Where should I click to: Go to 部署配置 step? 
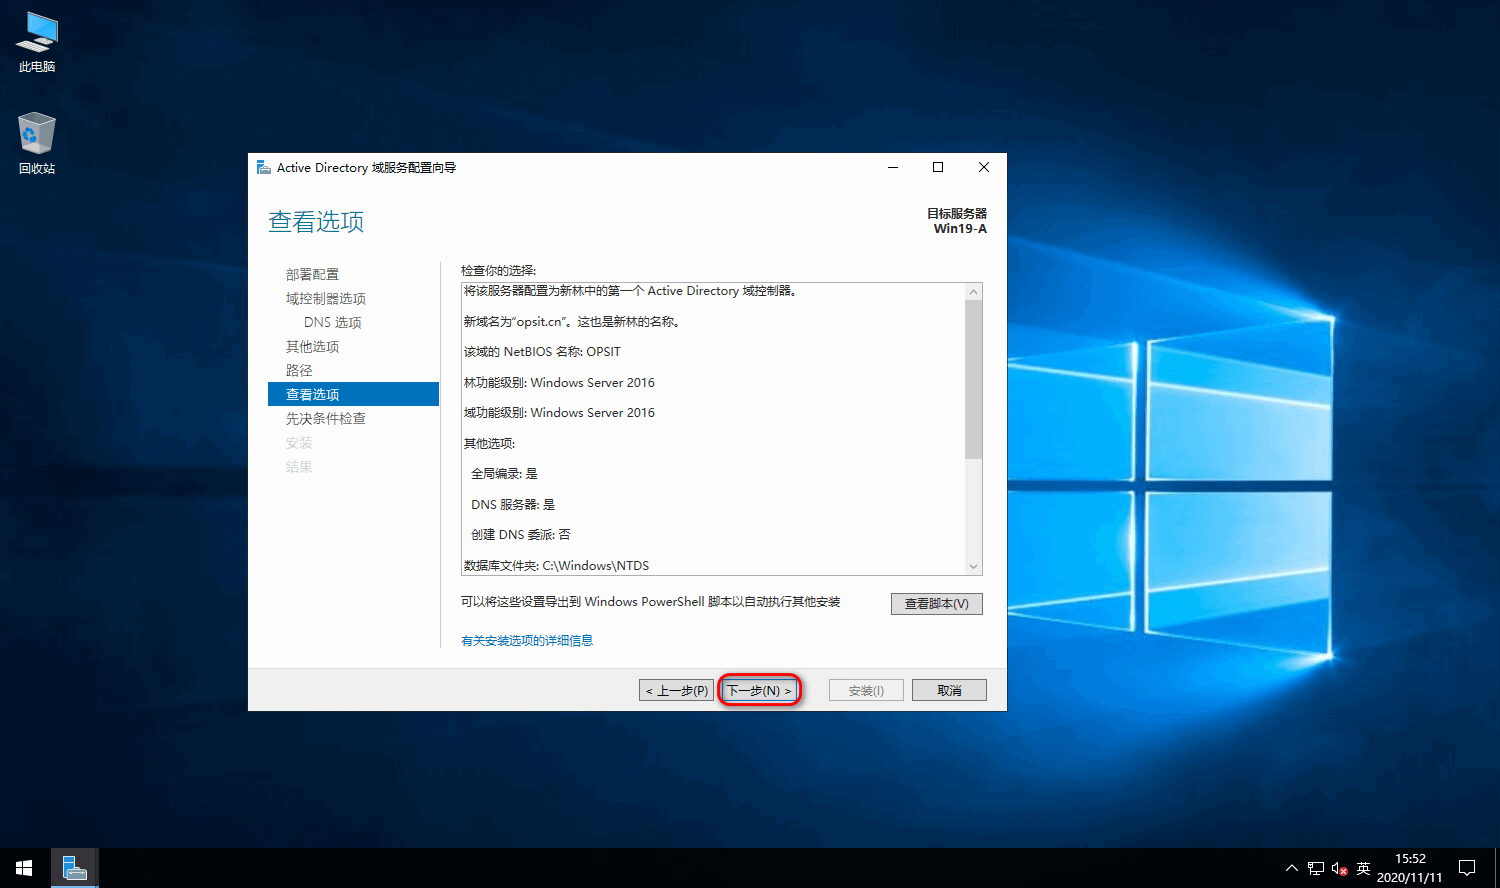pos(312,274)
